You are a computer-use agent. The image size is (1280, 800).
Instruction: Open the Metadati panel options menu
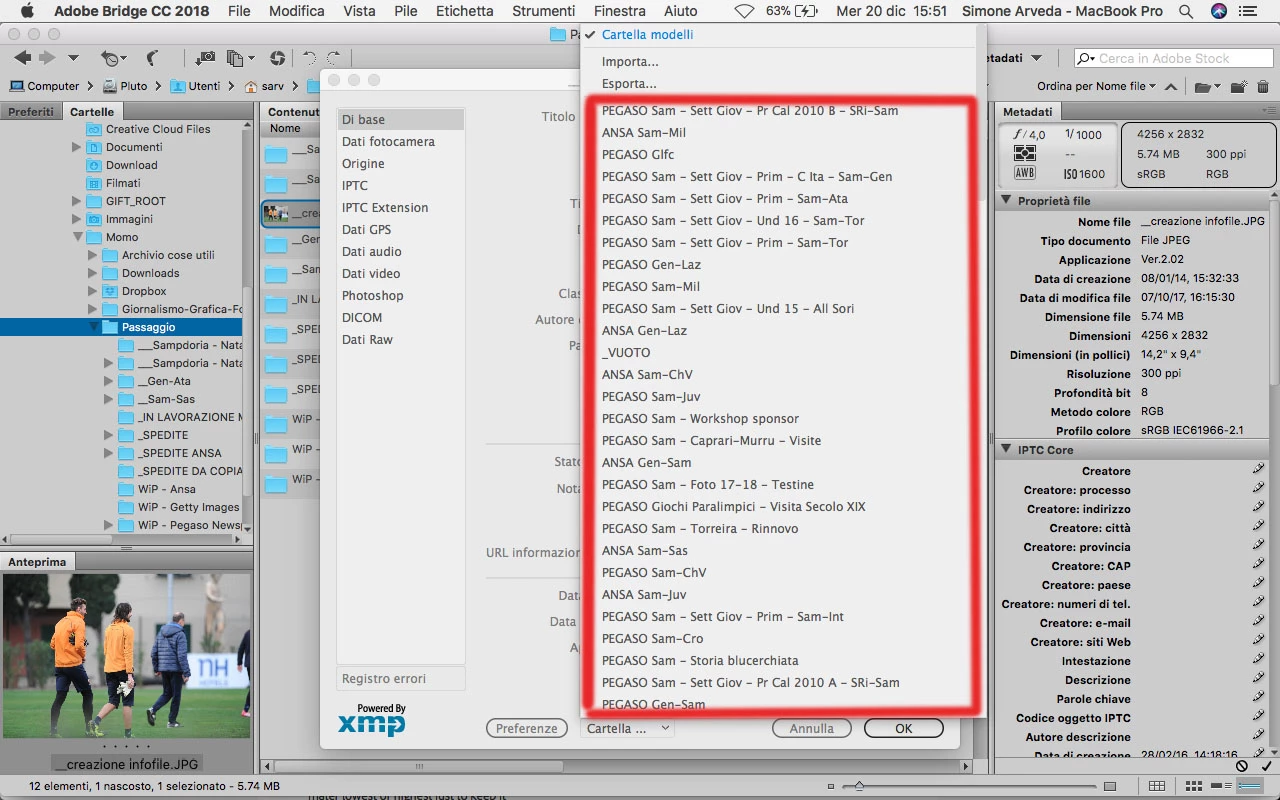point(1271,112)
